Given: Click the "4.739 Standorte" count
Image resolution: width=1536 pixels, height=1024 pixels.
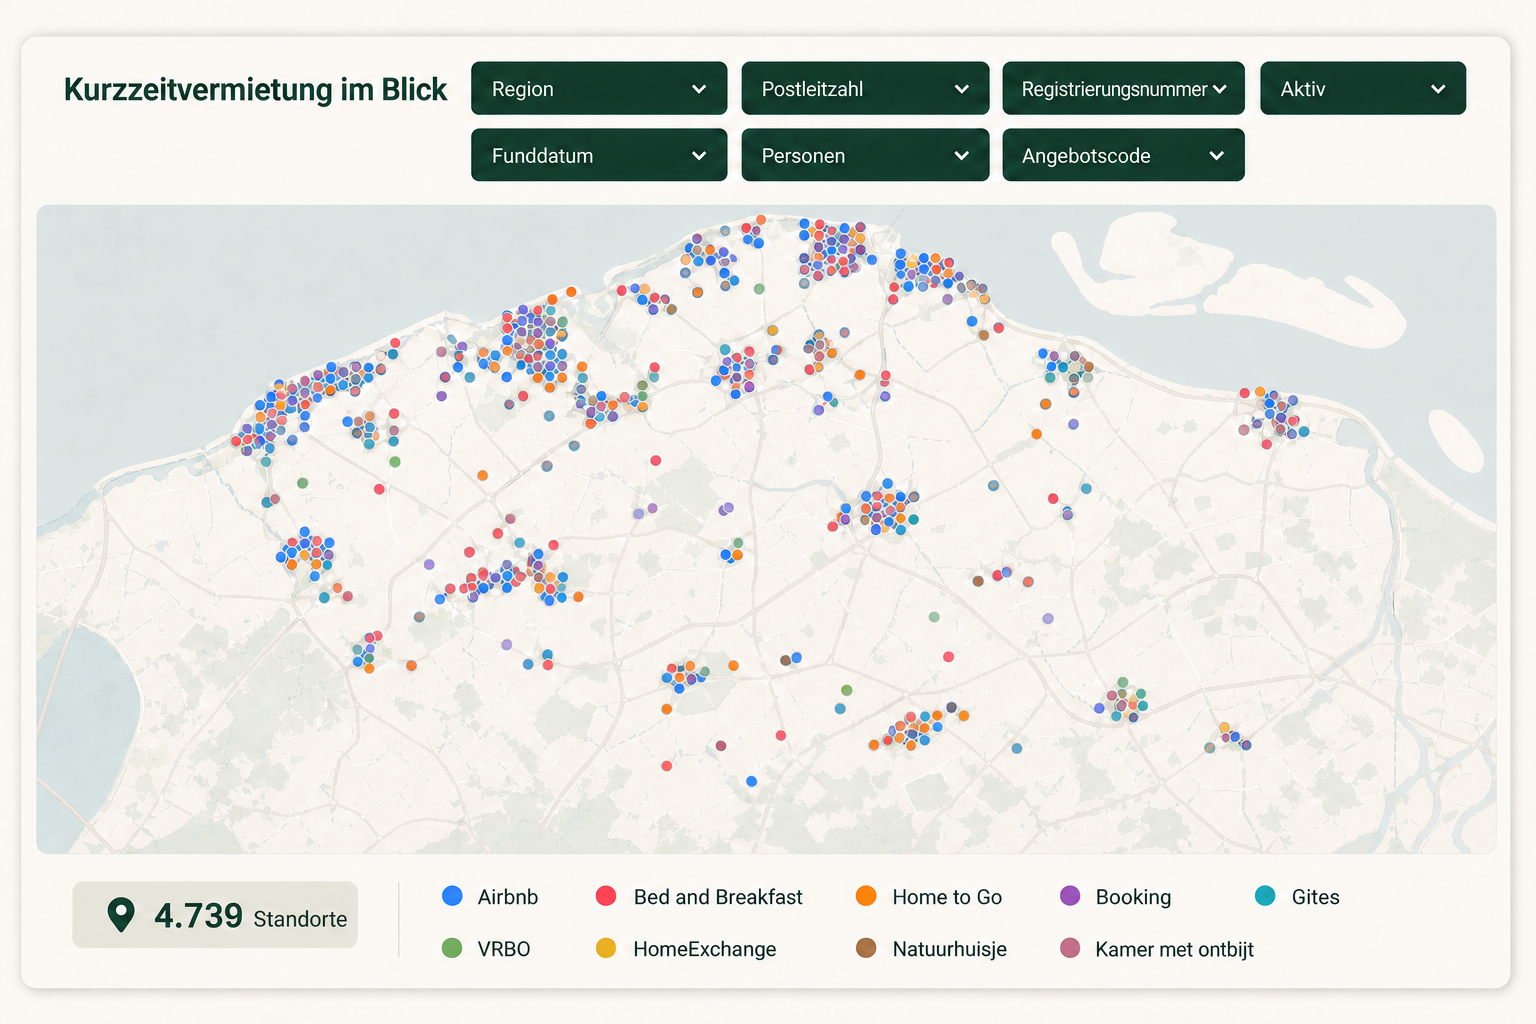Looking at the screenshot, I should pyautogui.click(x=250, y=916).
